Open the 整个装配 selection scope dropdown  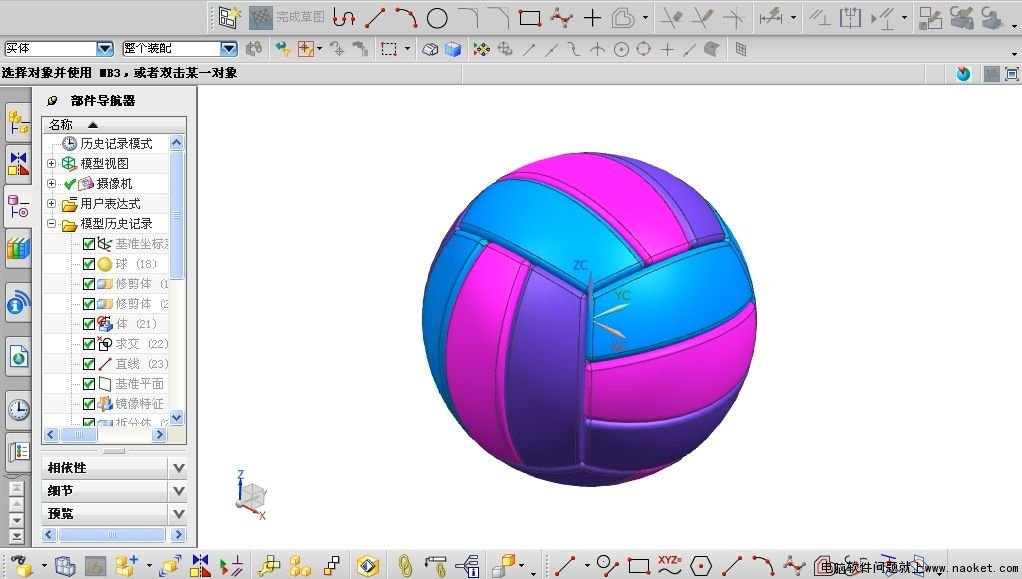[229, 48]
